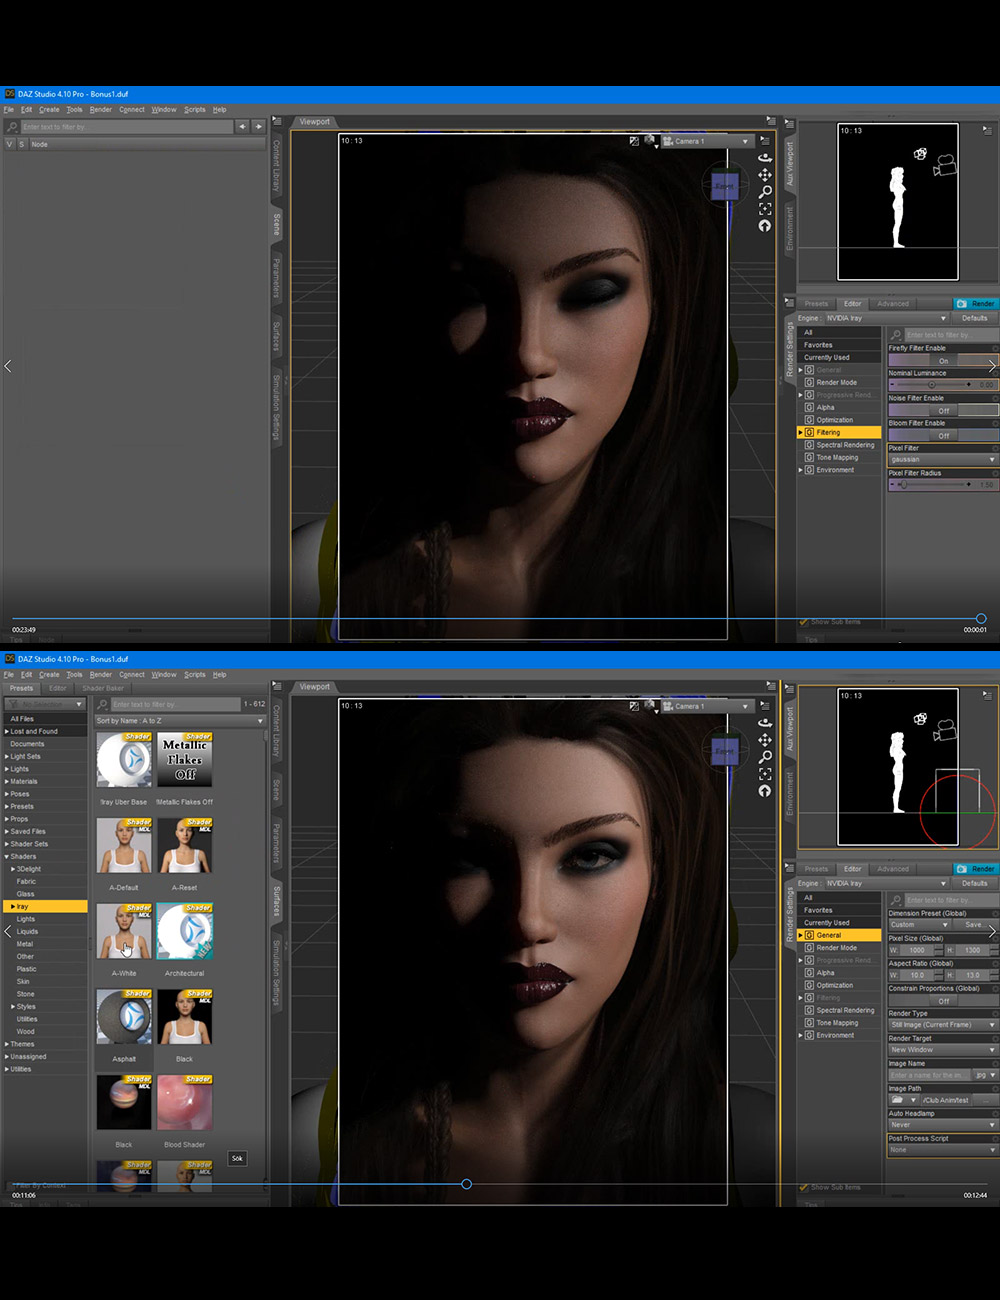Turn on Constrain Proportions (Global)
The image size is (1000, 1300).
pyautogui.click(x=944, y=1001)
